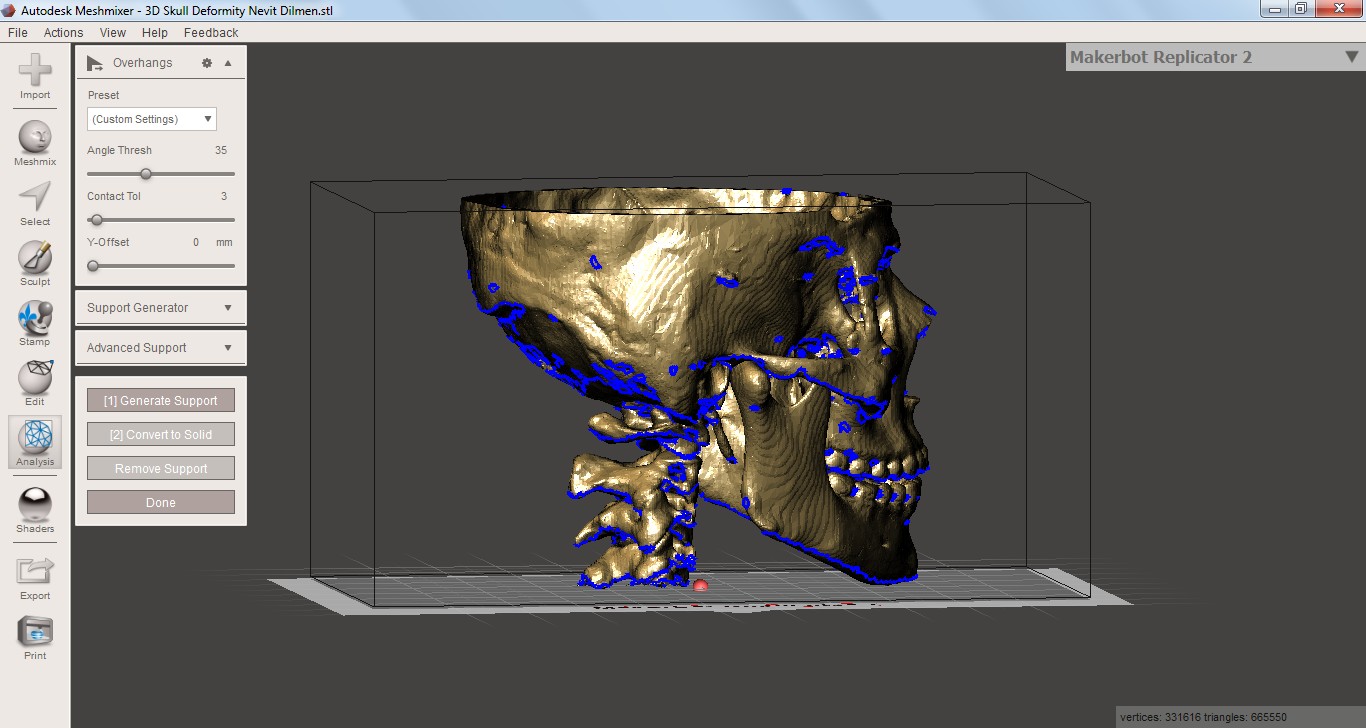1366x728 pixels.
Task: Click the Print icon in the sidebar
Action: coord(34,636)
